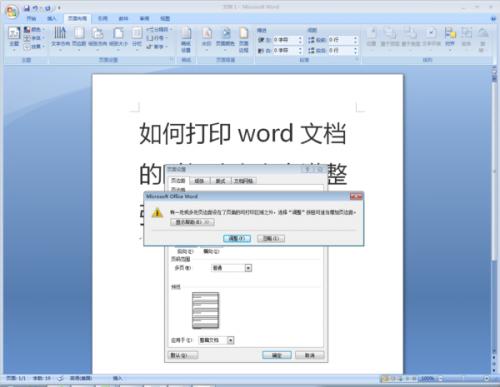Open the Columns (分栏) ribbon button
The image size is (500, 387).
tap(137, 38)
